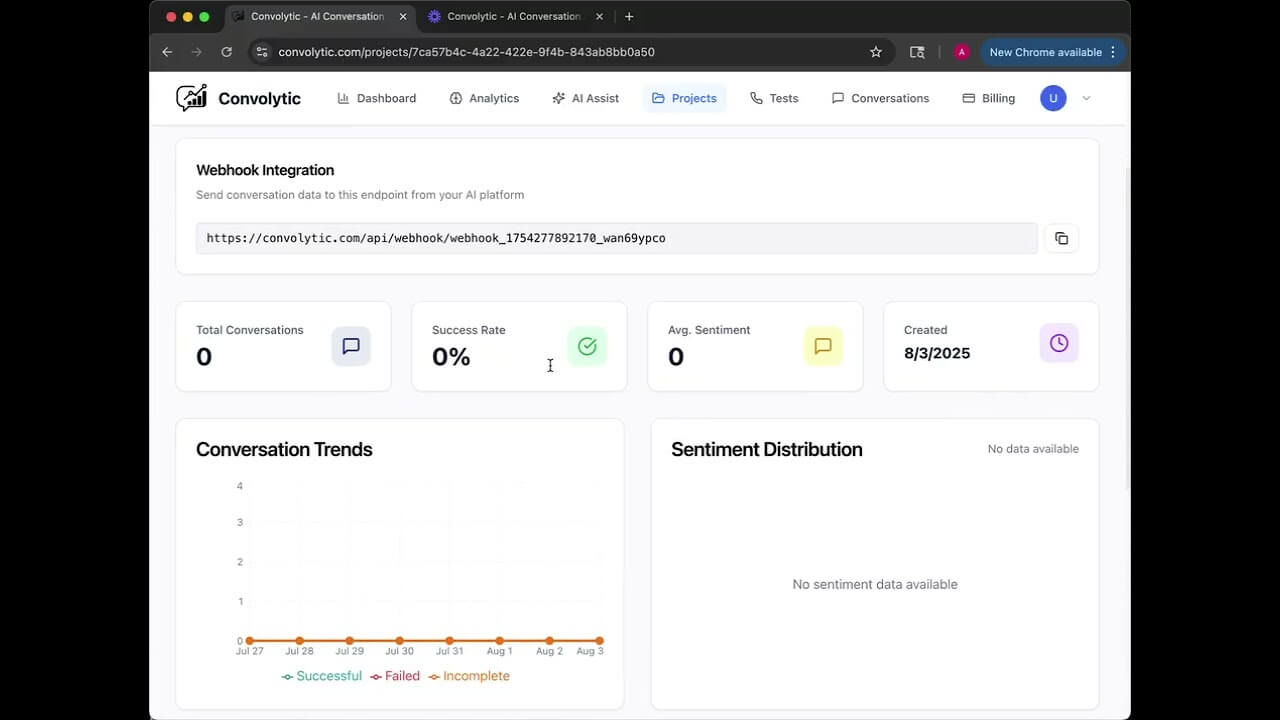Viewport: 1280px width, 720px height.
Task: Toggle the Incomplete series in chart legend
Action: pos(469,676)
